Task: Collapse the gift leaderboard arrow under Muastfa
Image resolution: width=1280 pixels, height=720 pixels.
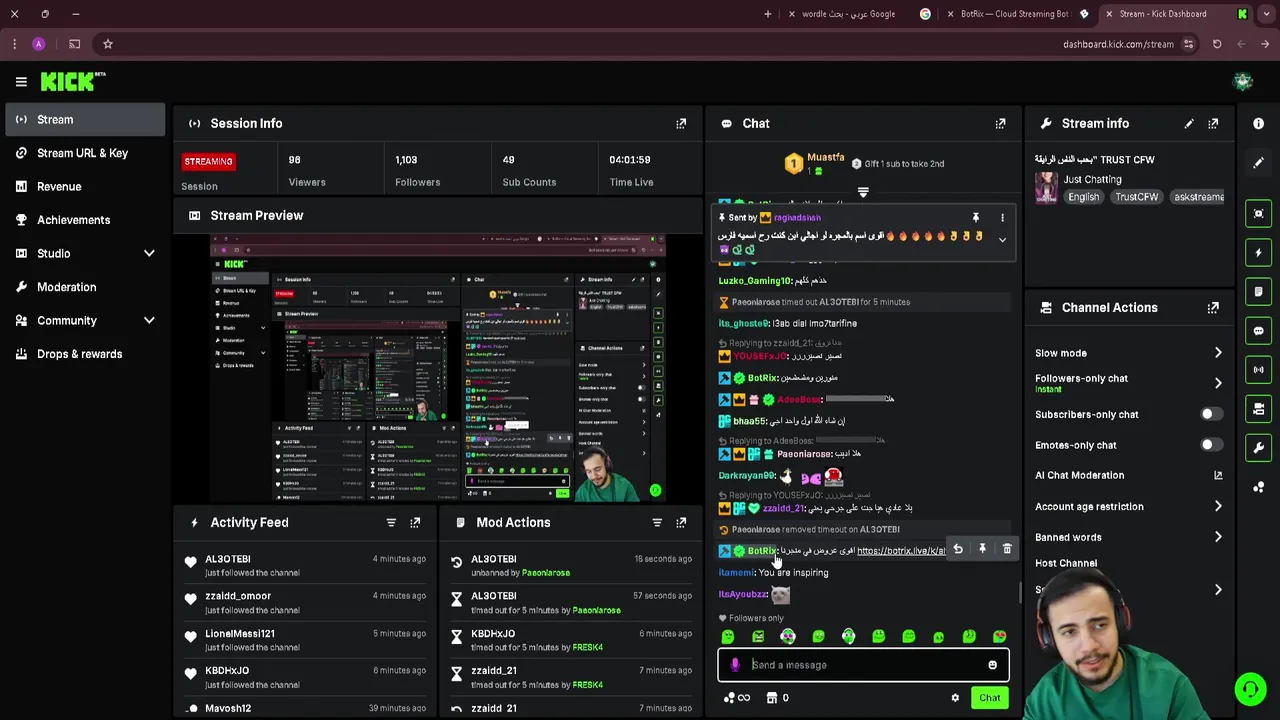Action: click(x=863, y=192)
